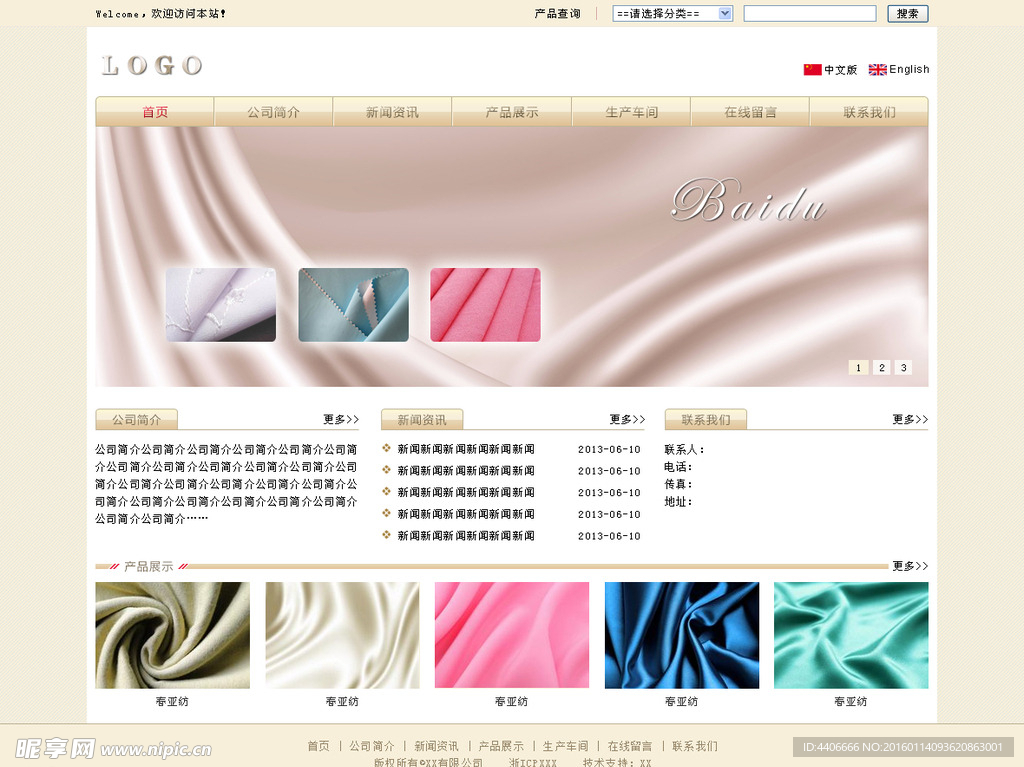Click 春亚纺 label under beige fabric
Viewport: 1024px width, 767px height.
pyautogui.click(x=172, y=702)
